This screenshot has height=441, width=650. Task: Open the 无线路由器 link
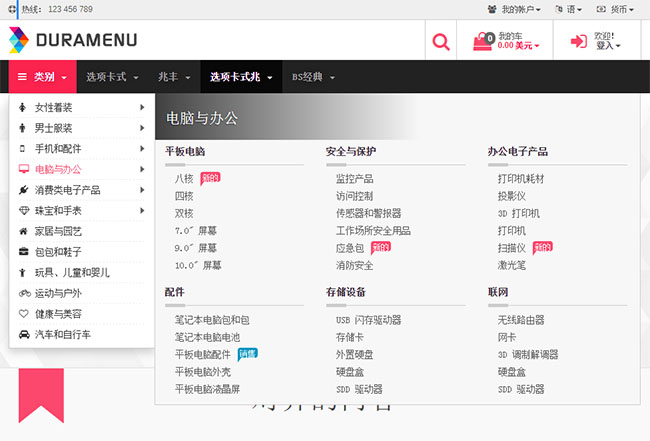pos(520,320)
